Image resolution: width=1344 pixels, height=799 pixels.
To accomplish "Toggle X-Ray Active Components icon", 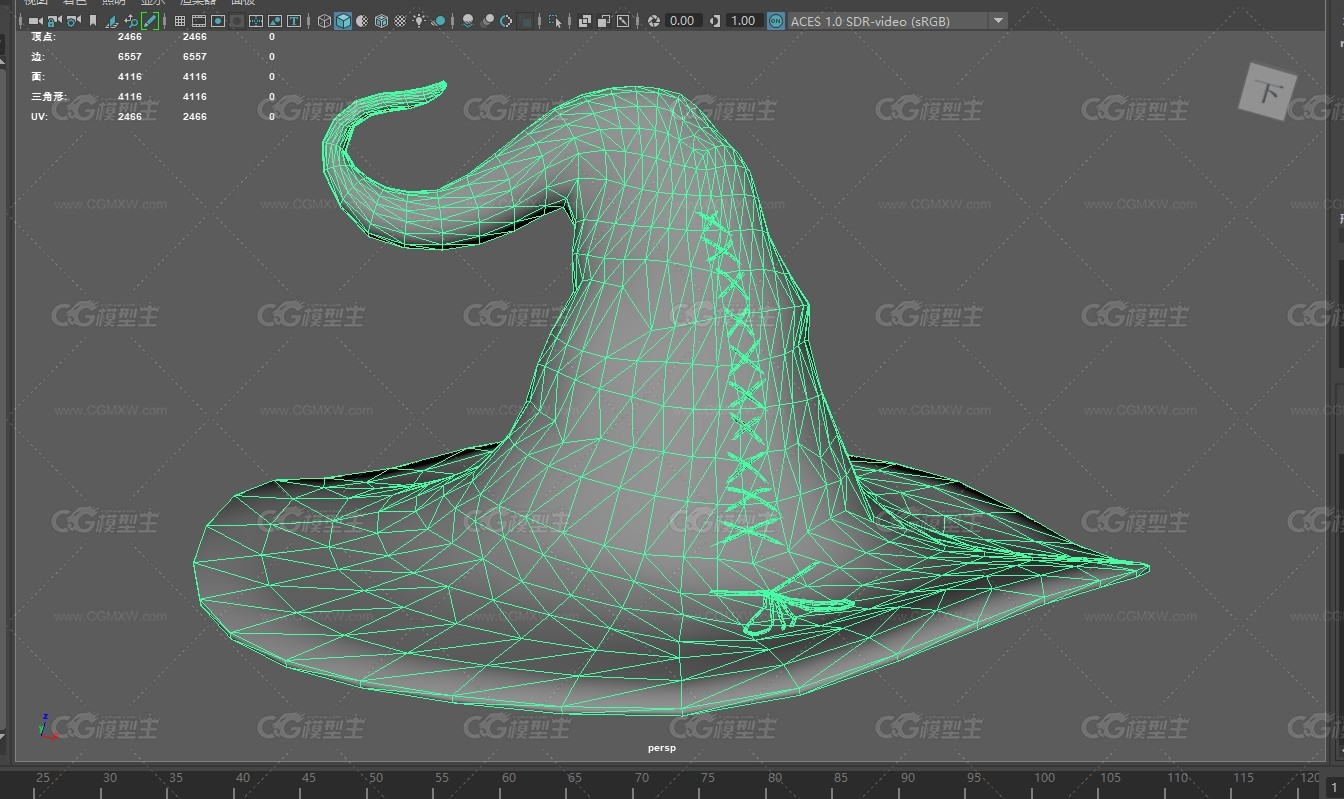I will click(x=604, y=20).
